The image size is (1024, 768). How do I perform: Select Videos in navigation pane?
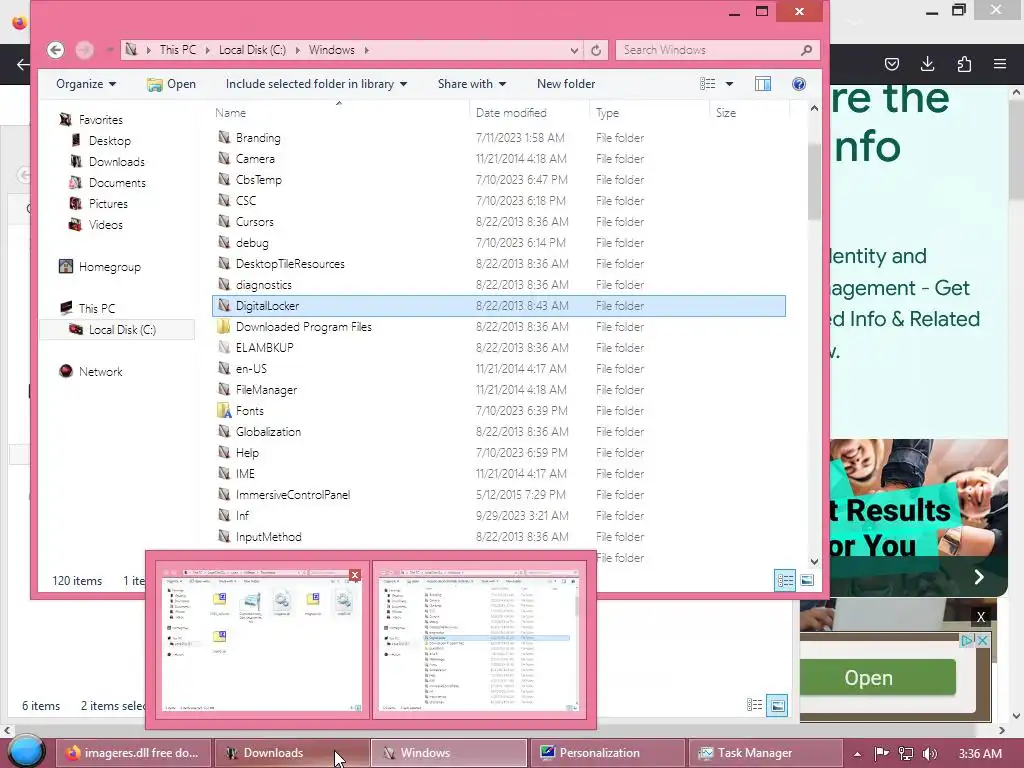105,224
